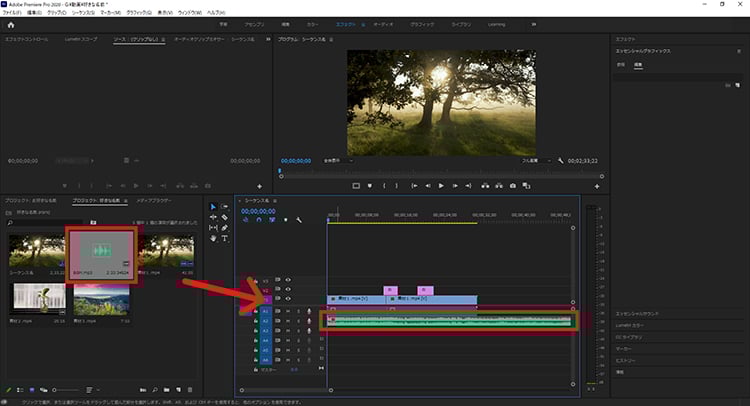Image resolution: width=750 pixels, height=406 pixels.
Task: Switch Project panel to list view
Action: (x=20, y=390)
